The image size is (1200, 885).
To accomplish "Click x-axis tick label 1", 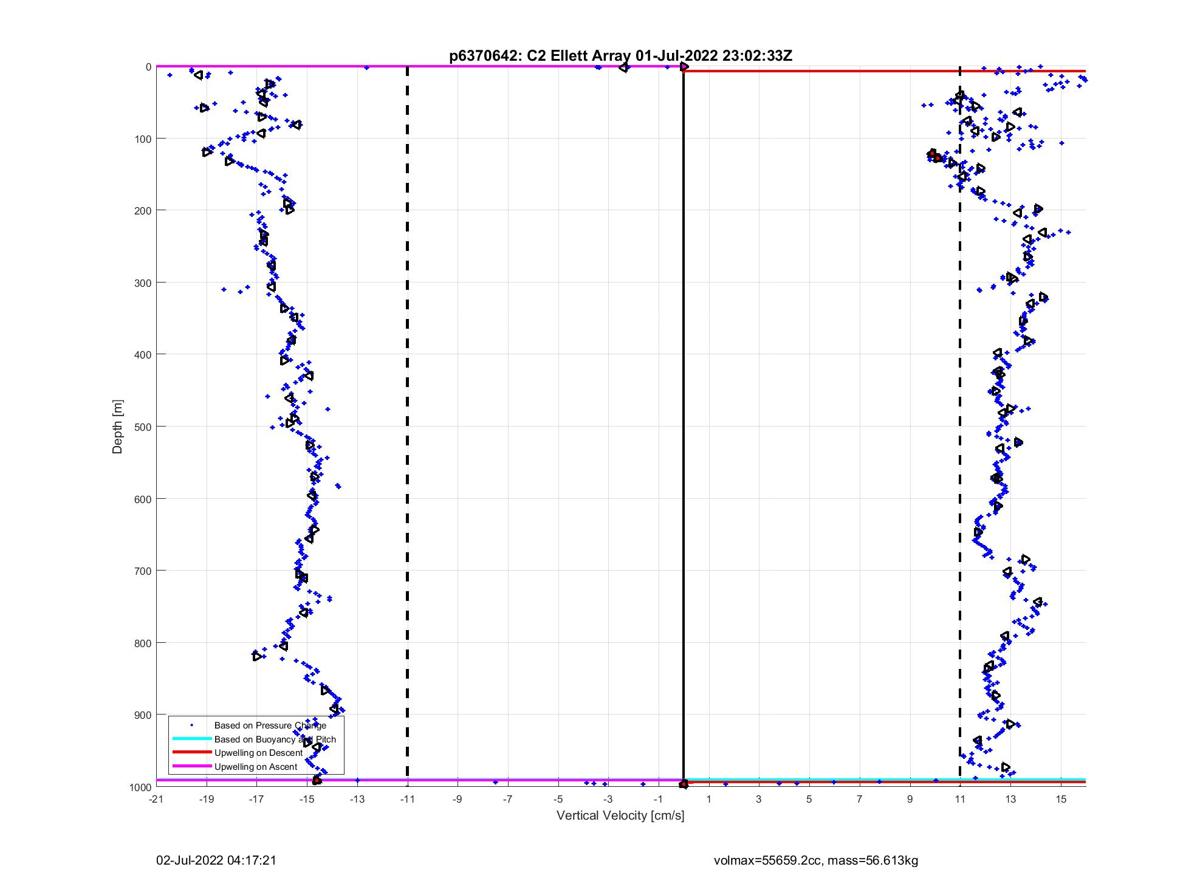I will coord(709,799).
